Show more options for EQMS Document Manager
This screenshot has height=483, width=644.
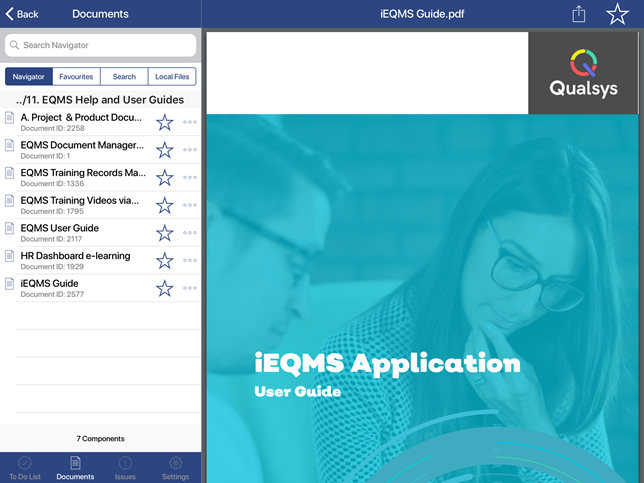click(190, 150)
